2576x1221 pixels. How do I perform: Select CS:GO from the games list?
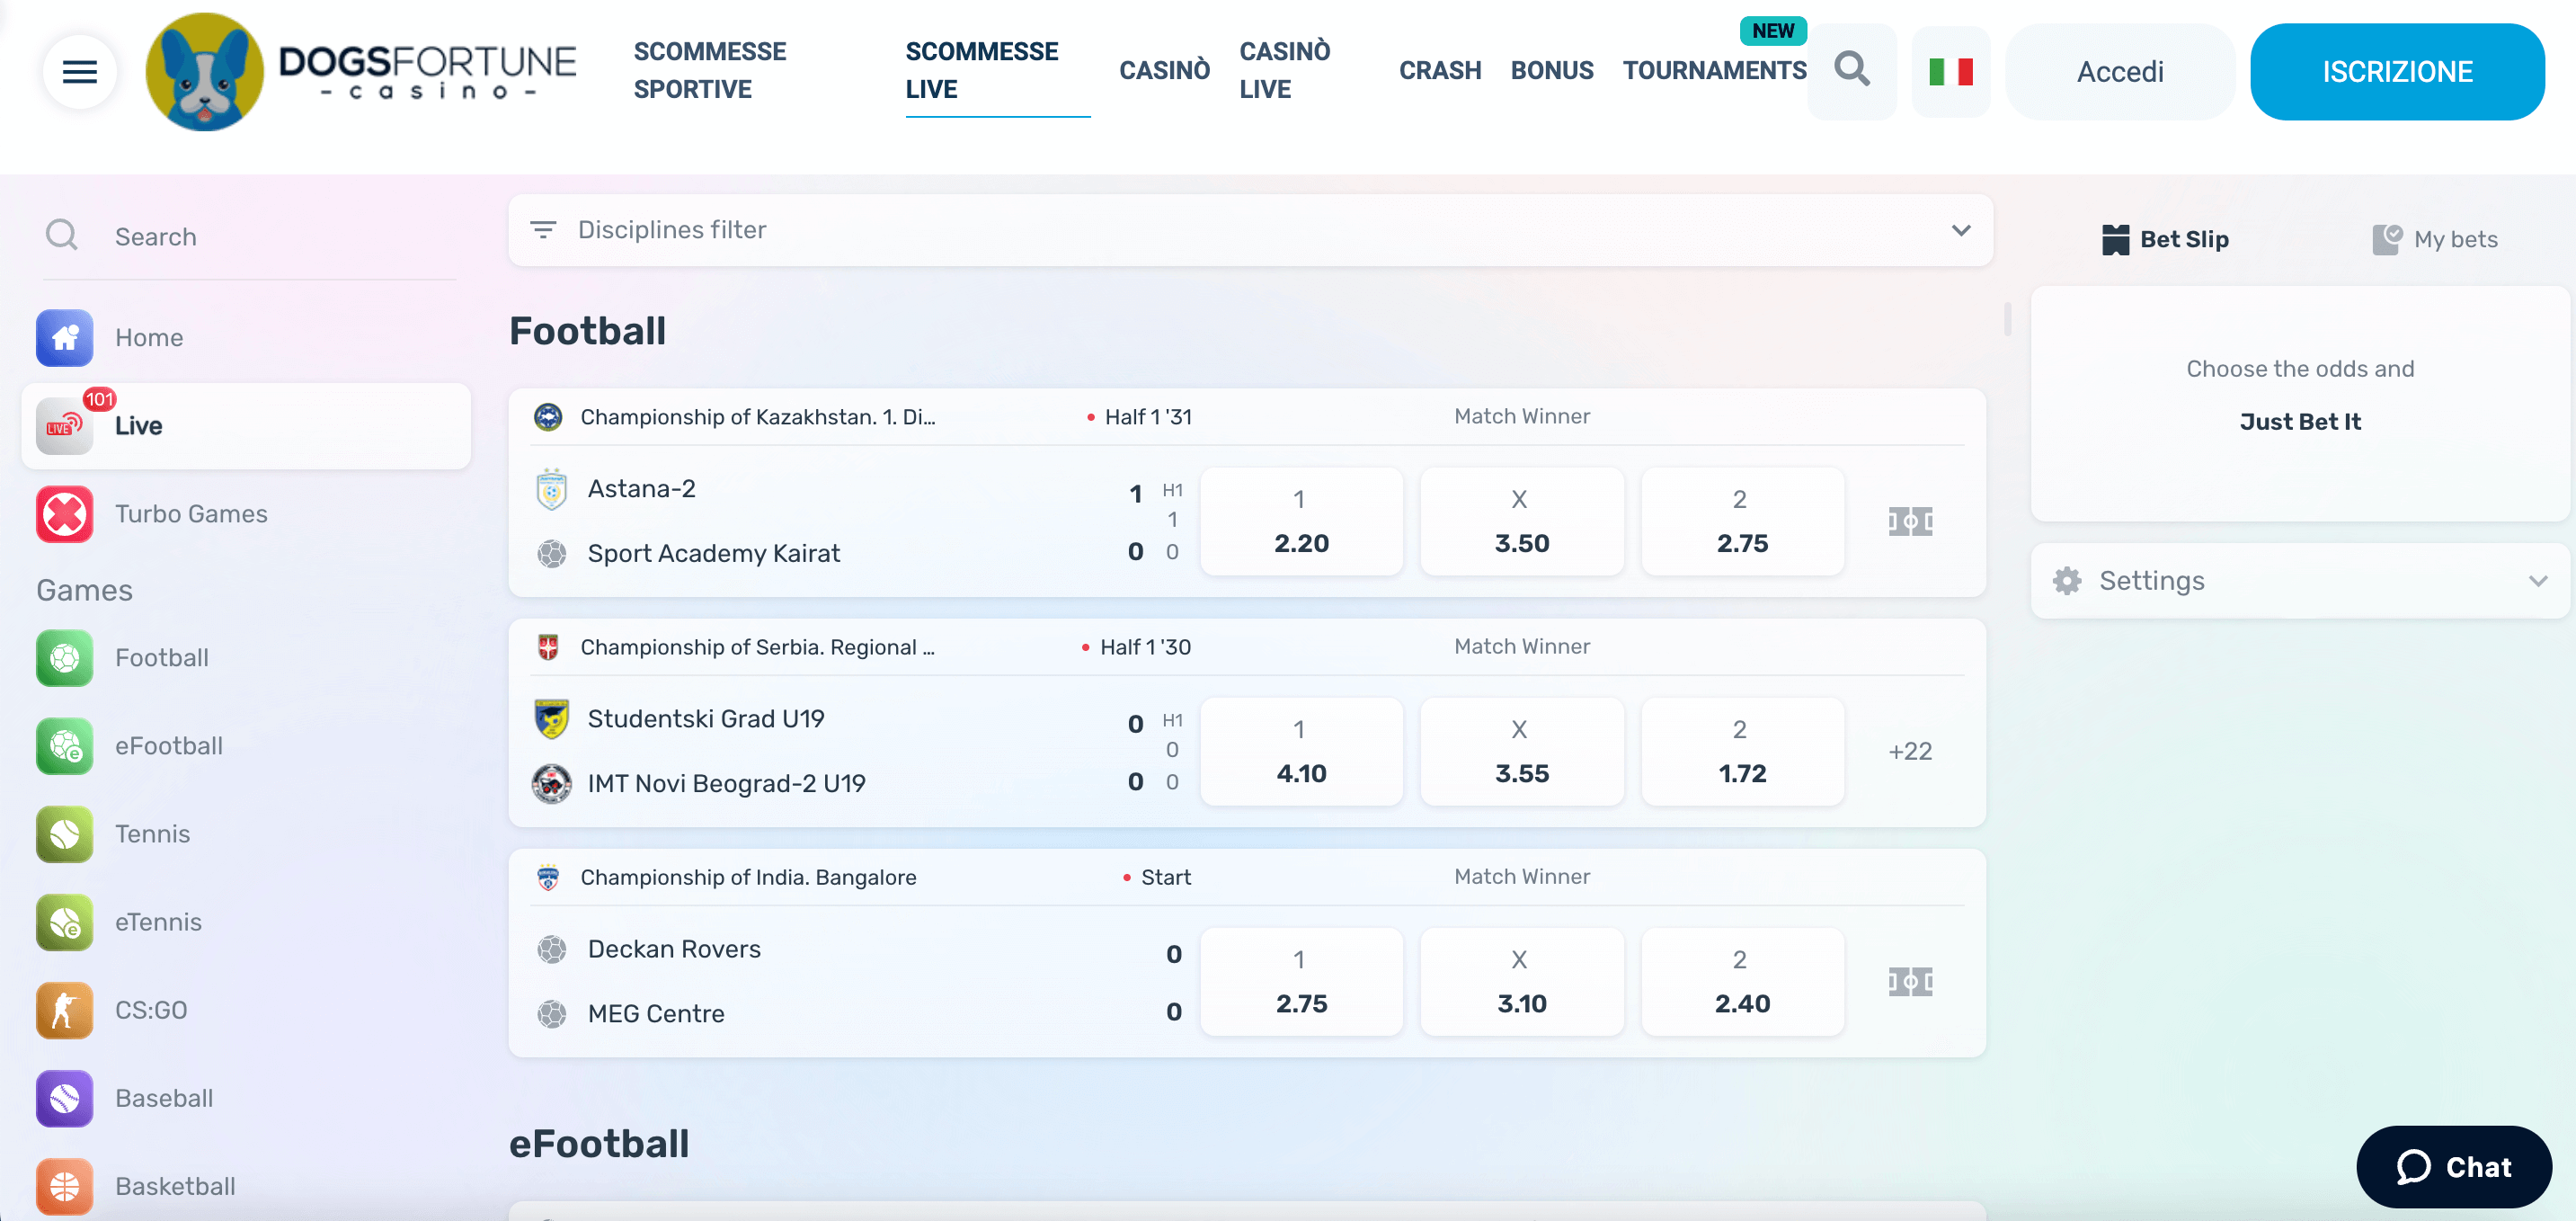[64, 1010]
